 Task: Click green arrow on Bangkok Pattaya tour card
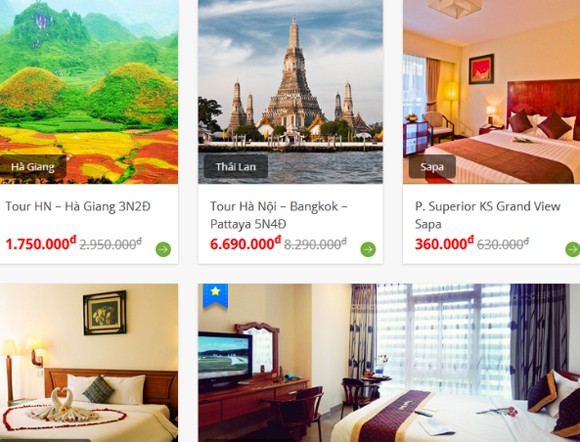pyautogui.click(x=368, y=249)
